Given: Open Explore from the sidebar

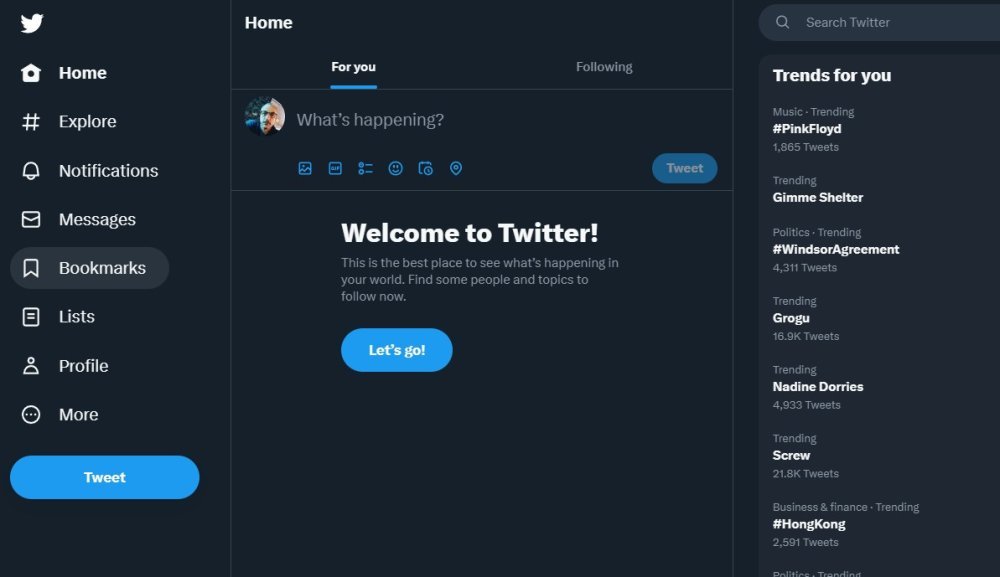Looking at the screenshot, I should [87, 122].
